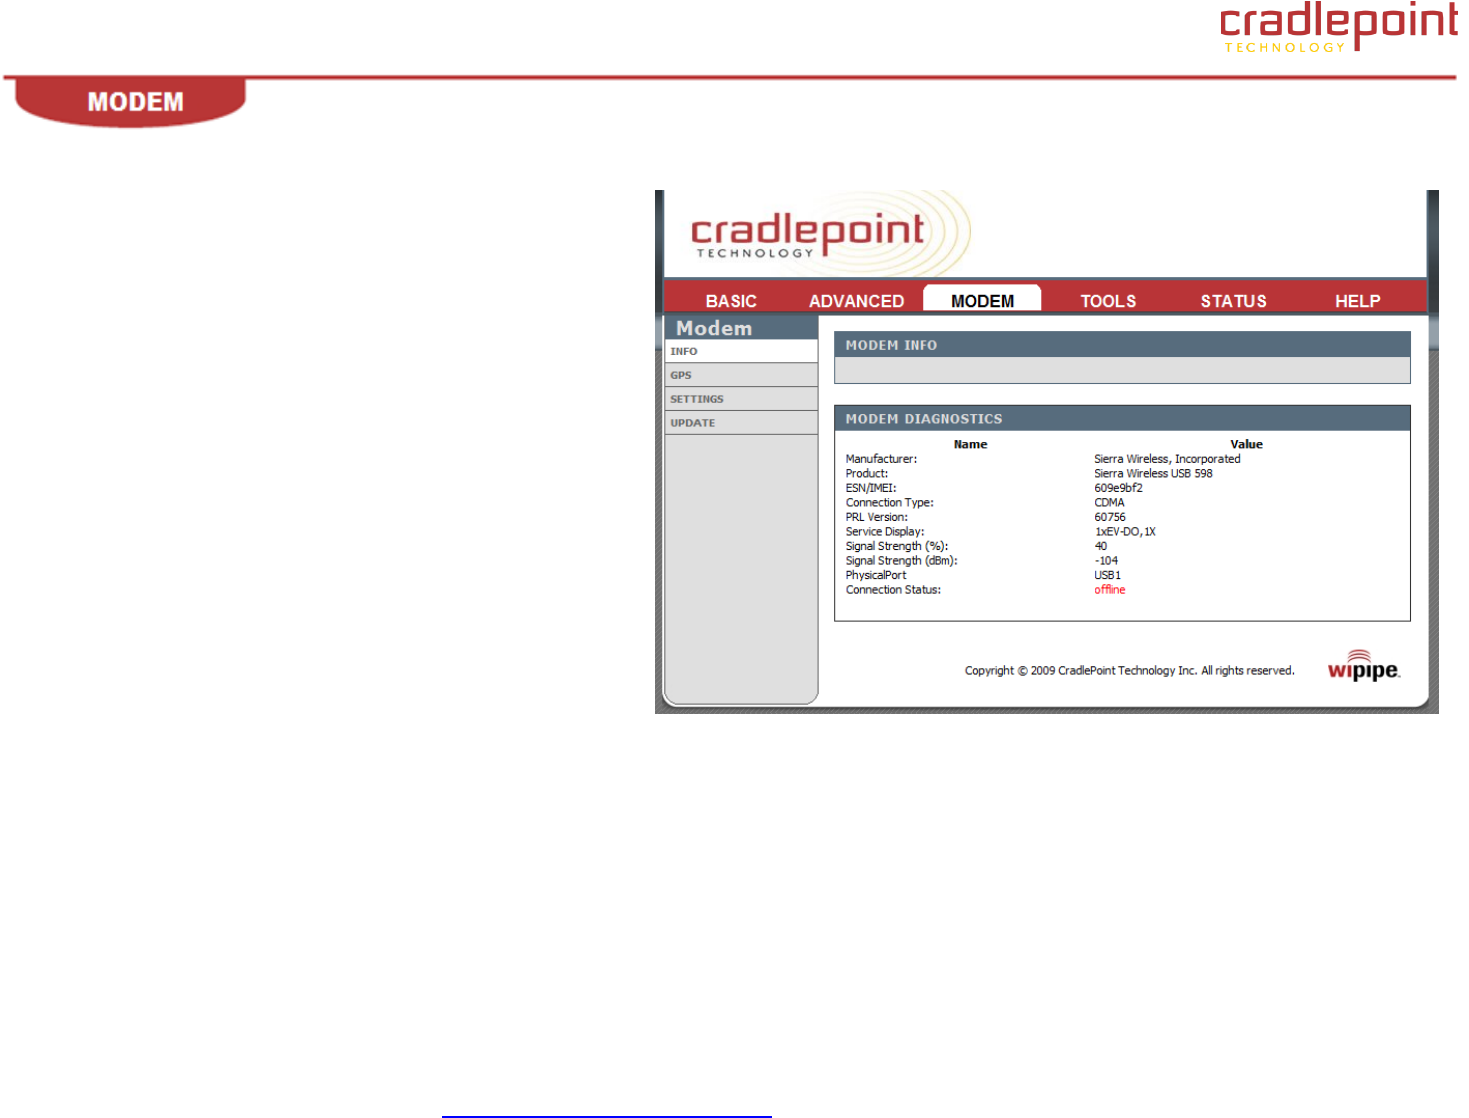Click the PhysicalPort label
The height and width of the screenshot is (1118, 1469).
pyautogui.click(x=876, y=575)
